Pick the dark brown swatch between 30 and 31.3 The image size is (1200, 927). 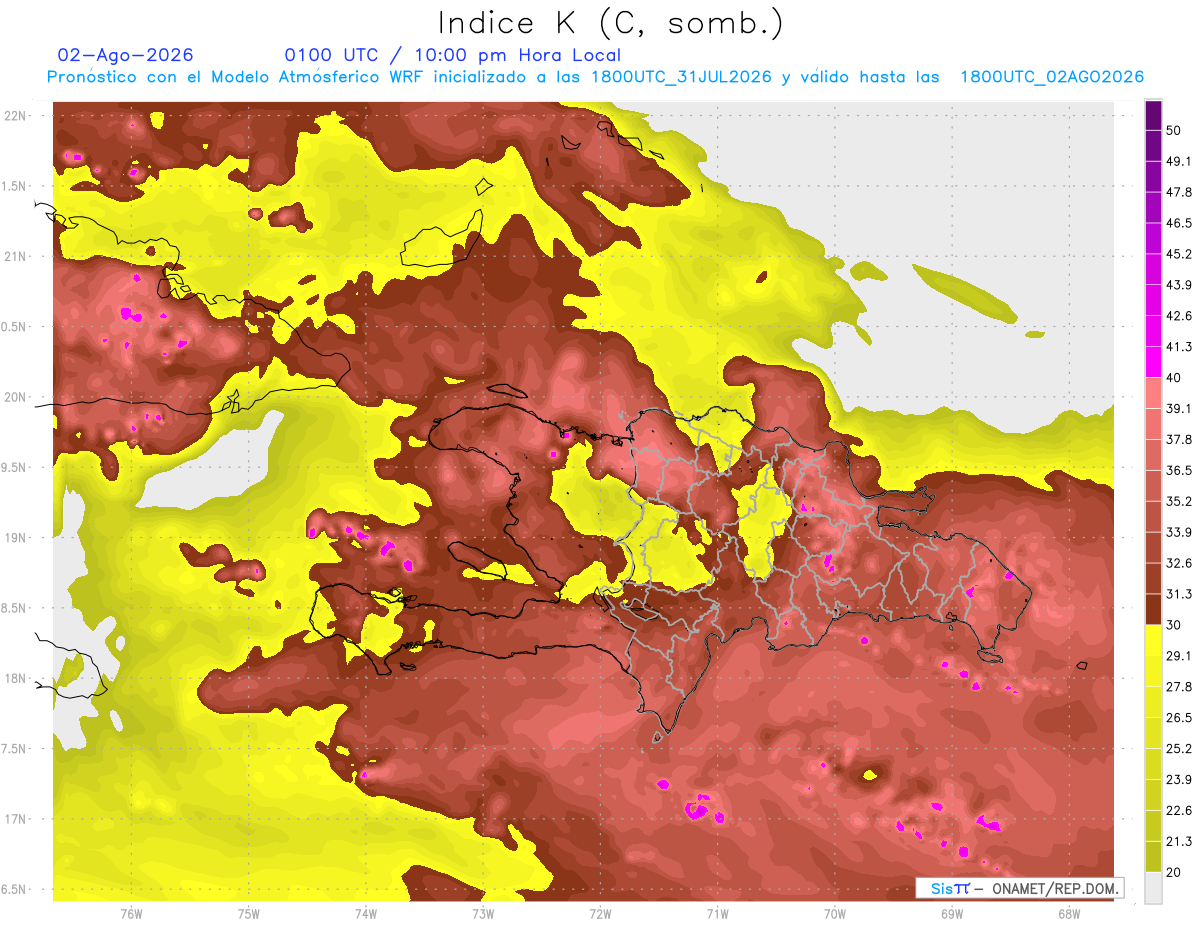1153,610
